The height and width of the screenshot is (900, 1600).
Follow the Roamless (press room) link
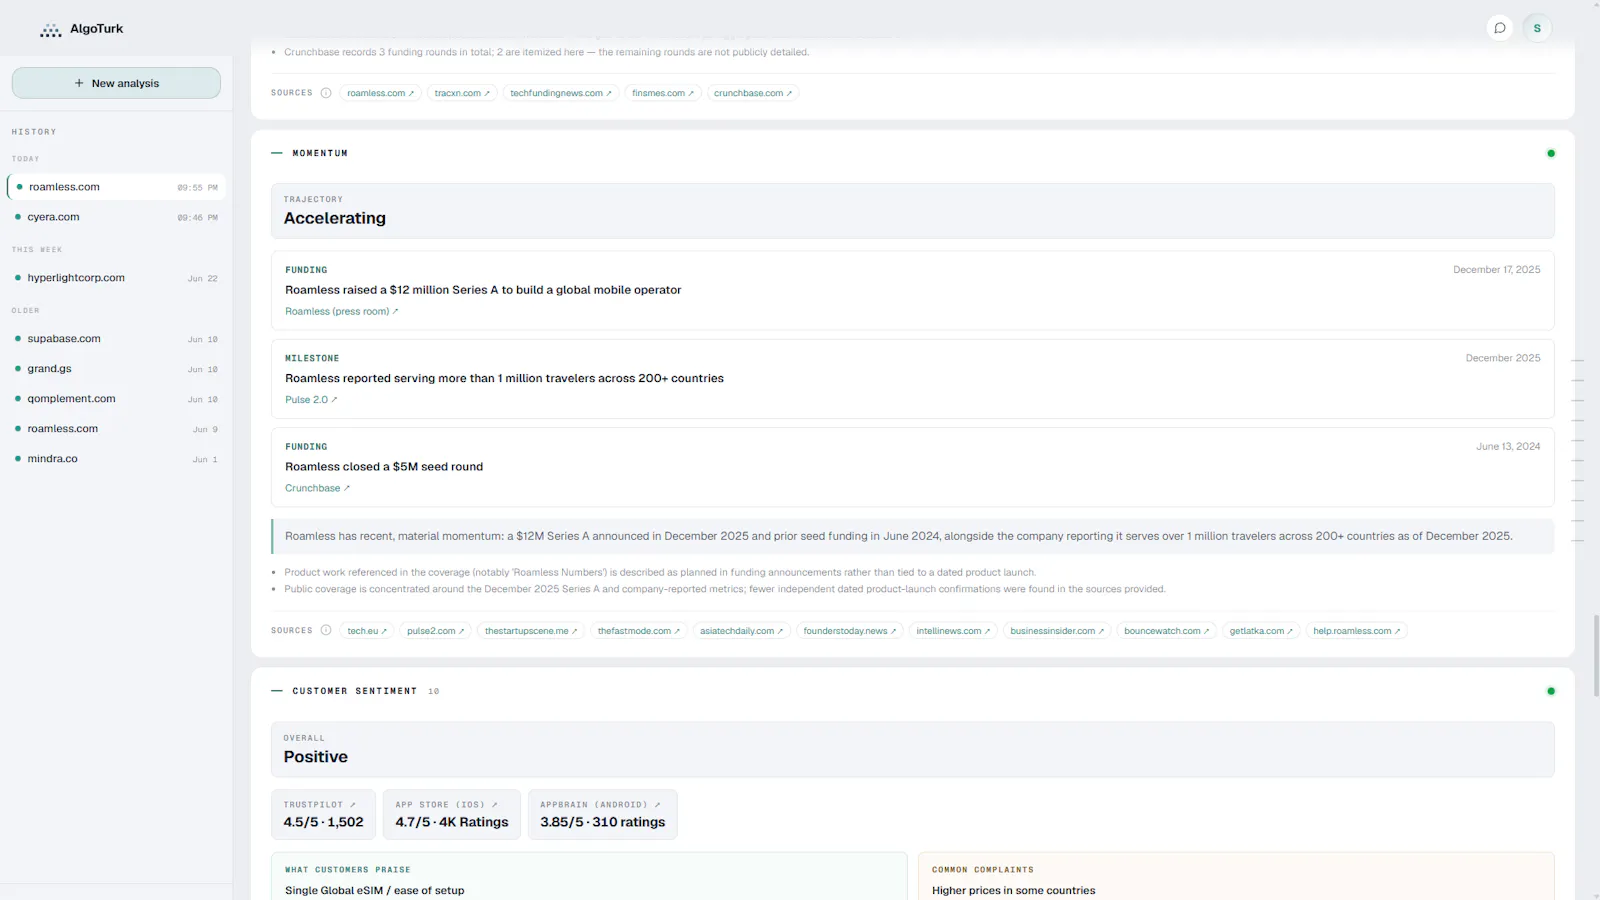342,312
